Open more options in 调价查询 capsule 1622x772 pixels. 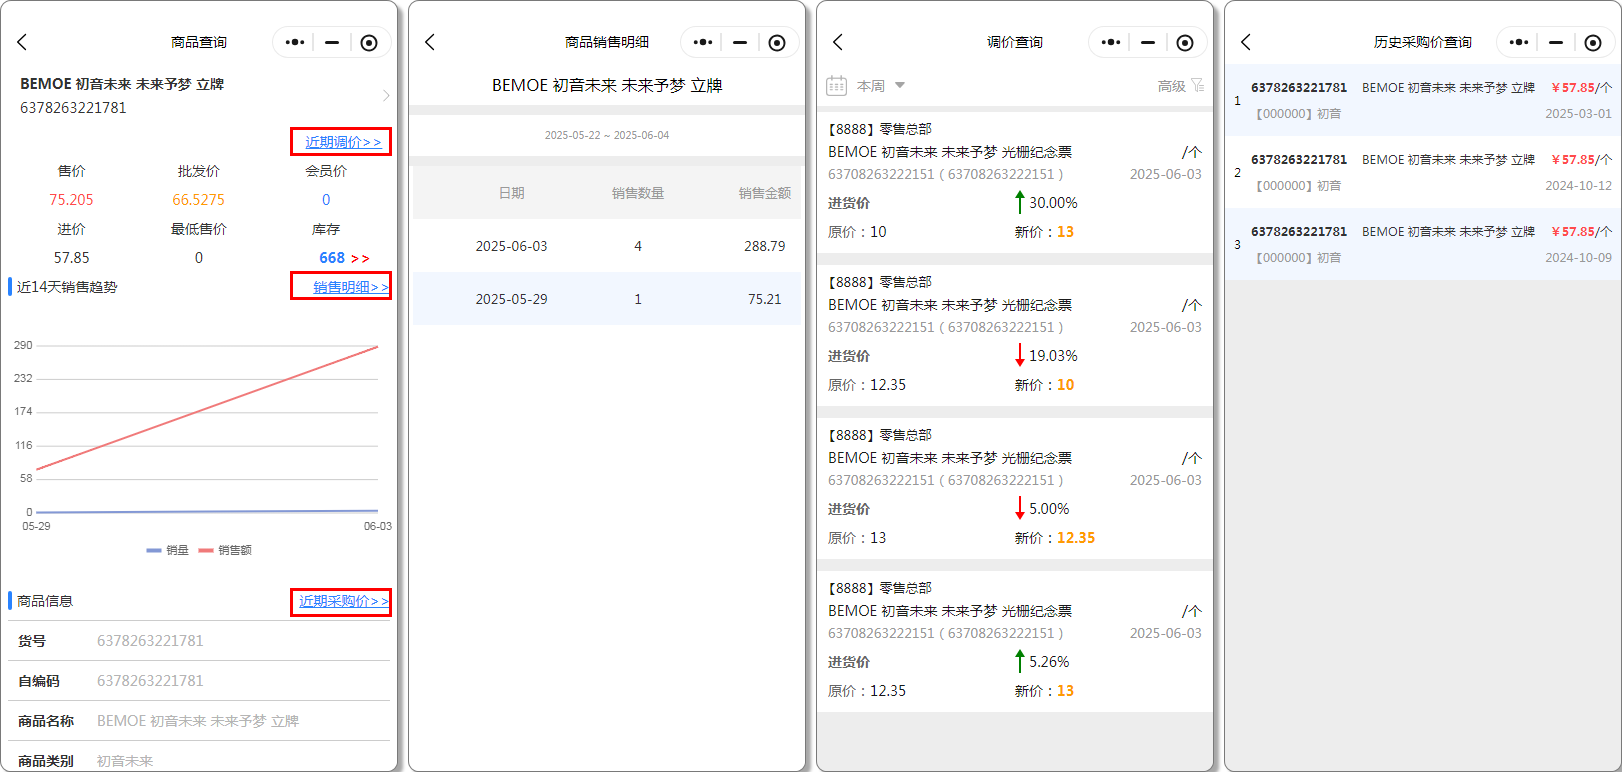(x=1111, y=42)
